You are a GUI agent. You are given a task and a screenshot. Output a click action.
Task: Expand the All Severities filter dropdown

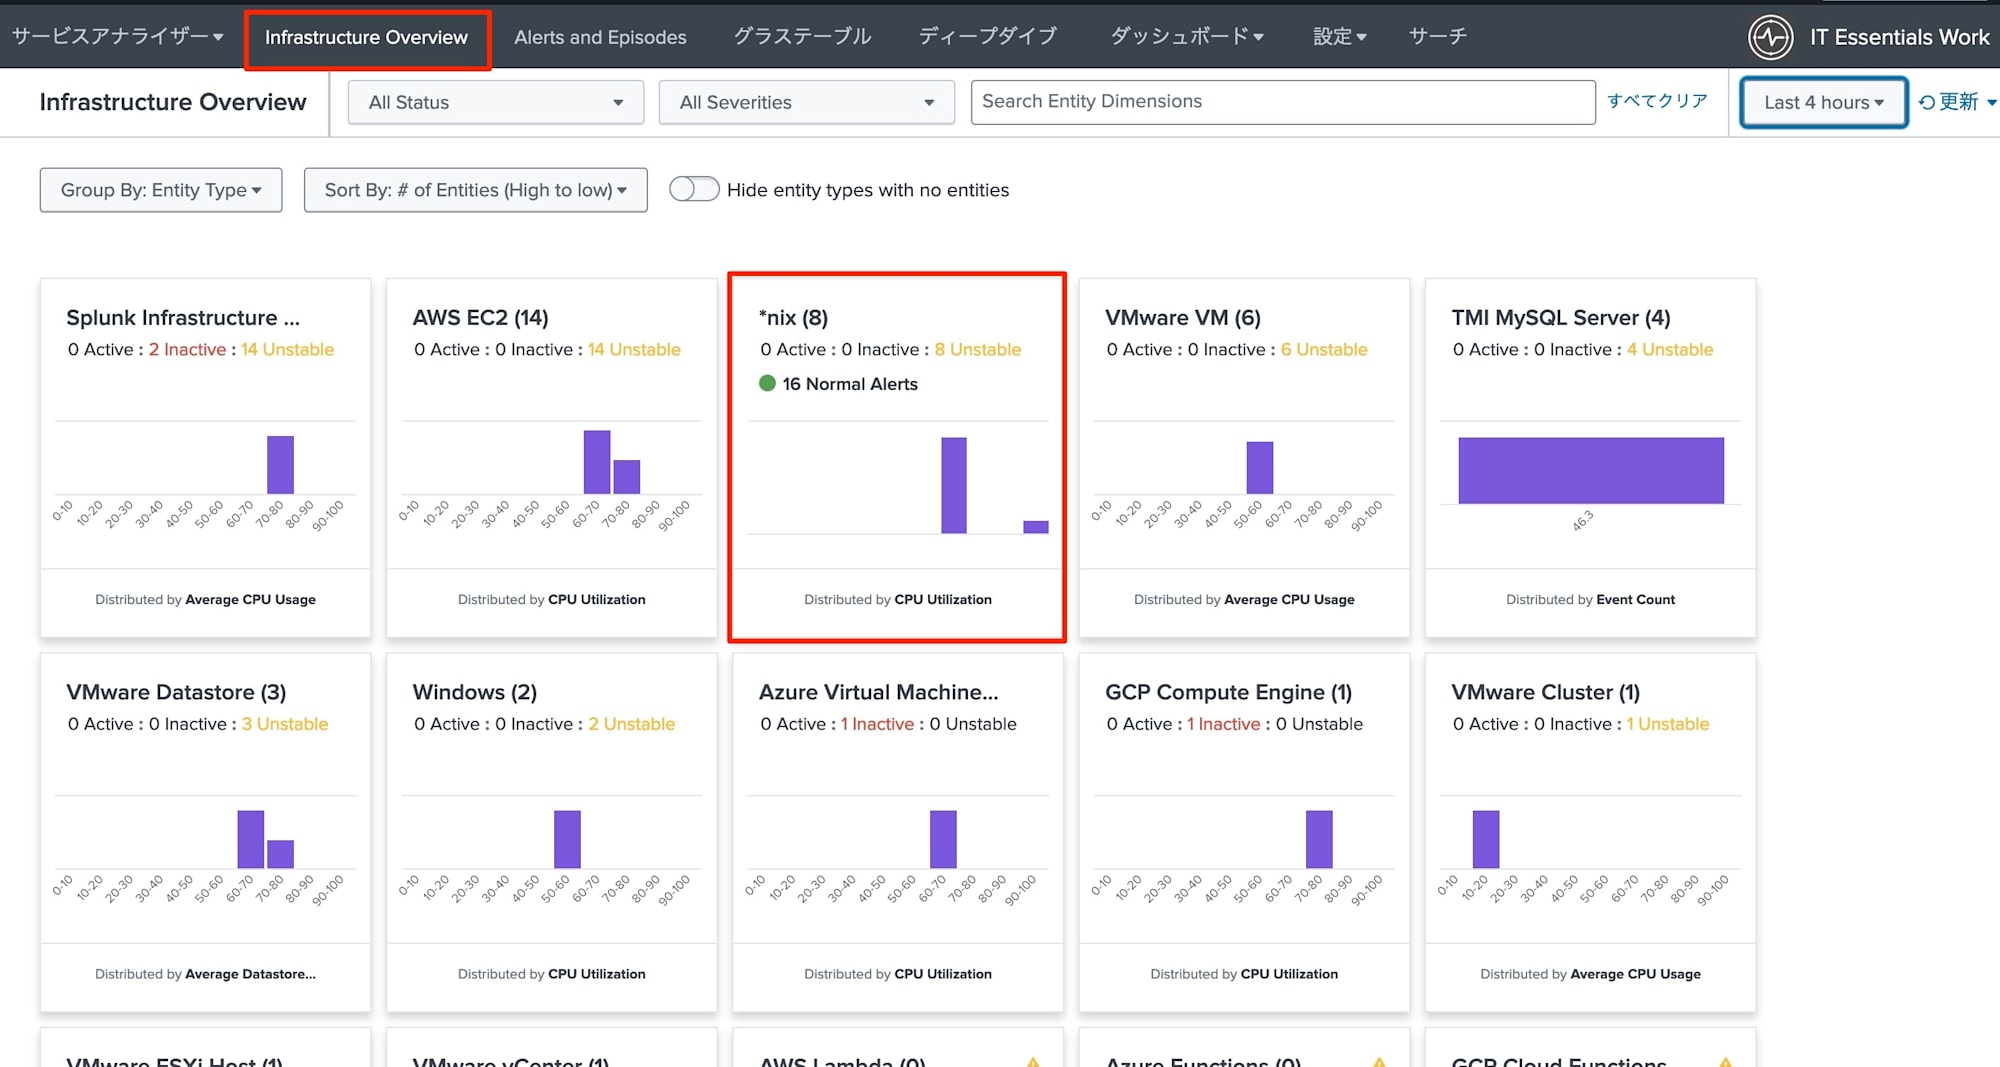point(807,102)
